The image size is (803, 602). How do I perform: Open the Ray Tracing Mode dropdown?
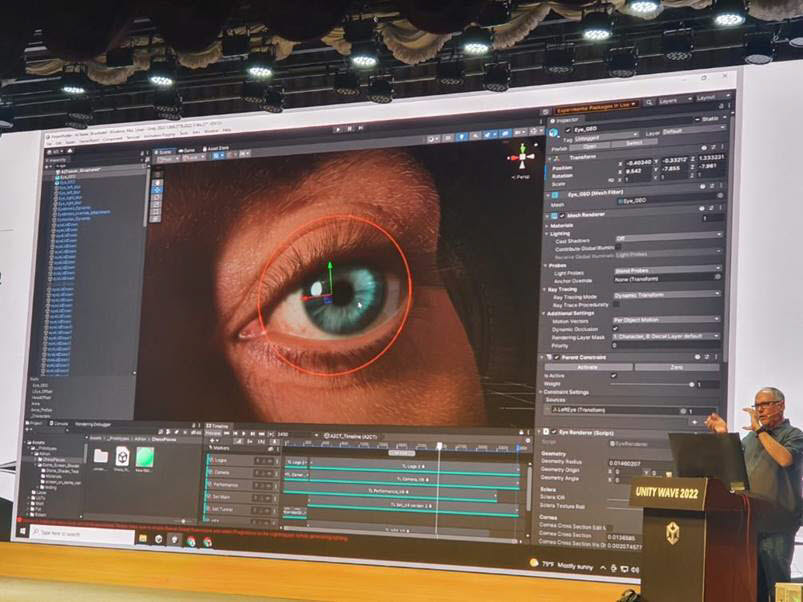point(666,294)
